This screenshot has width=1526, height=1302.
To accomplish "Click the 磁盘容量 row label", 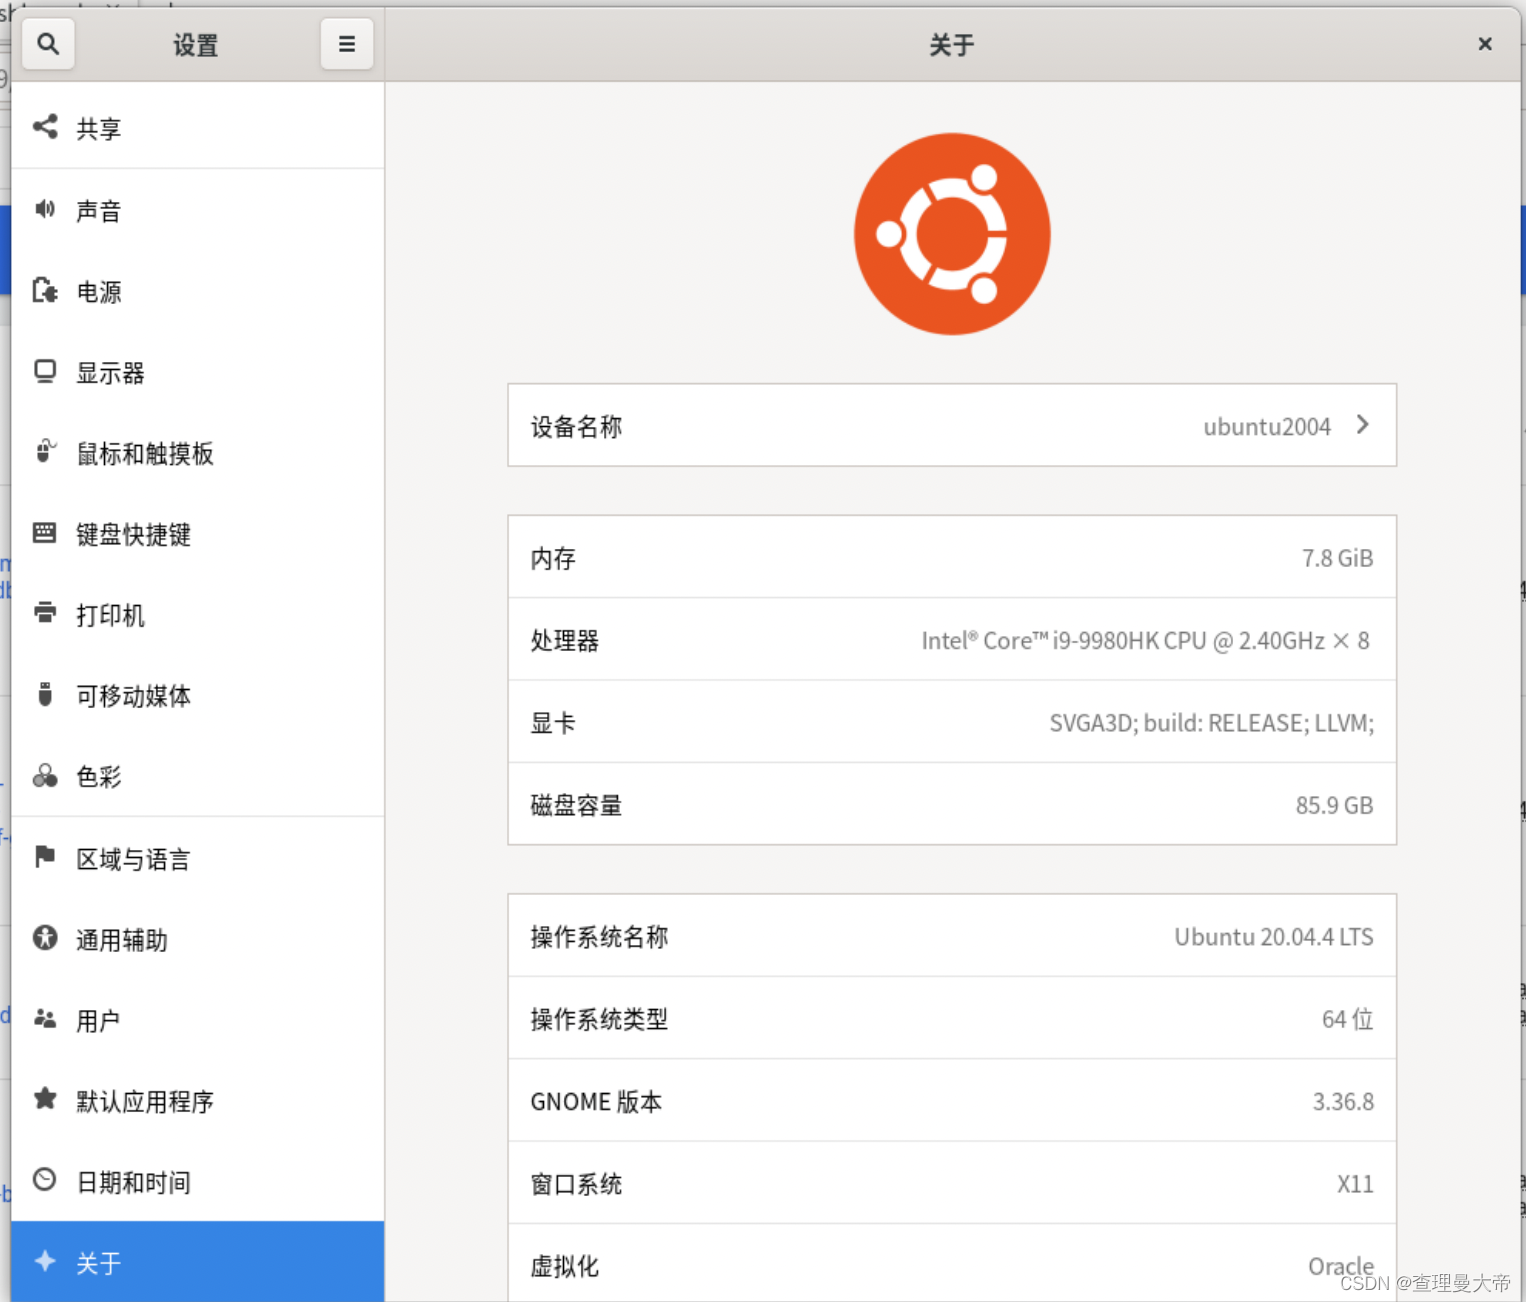I will 576,805.
